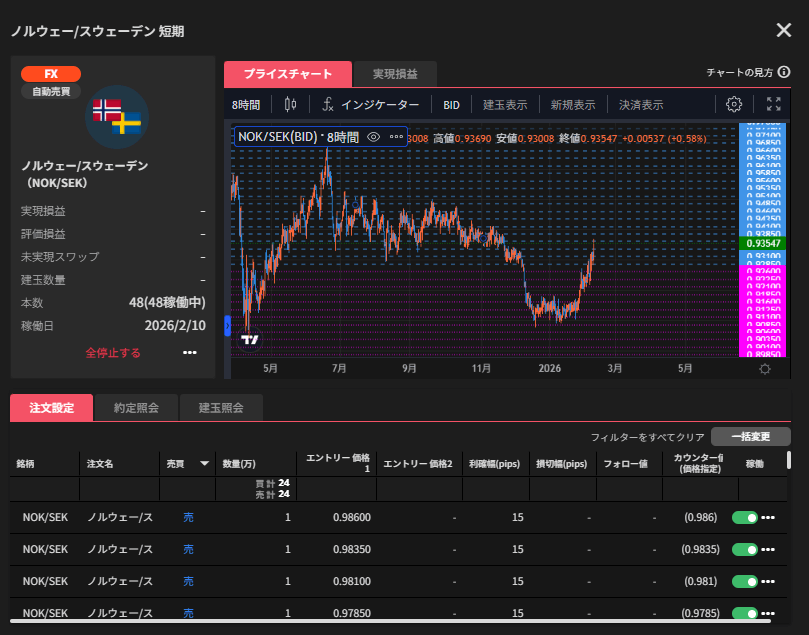
Task: Open the NOK/SEK chart legend more menu
Action: click(x=397, y=137)
